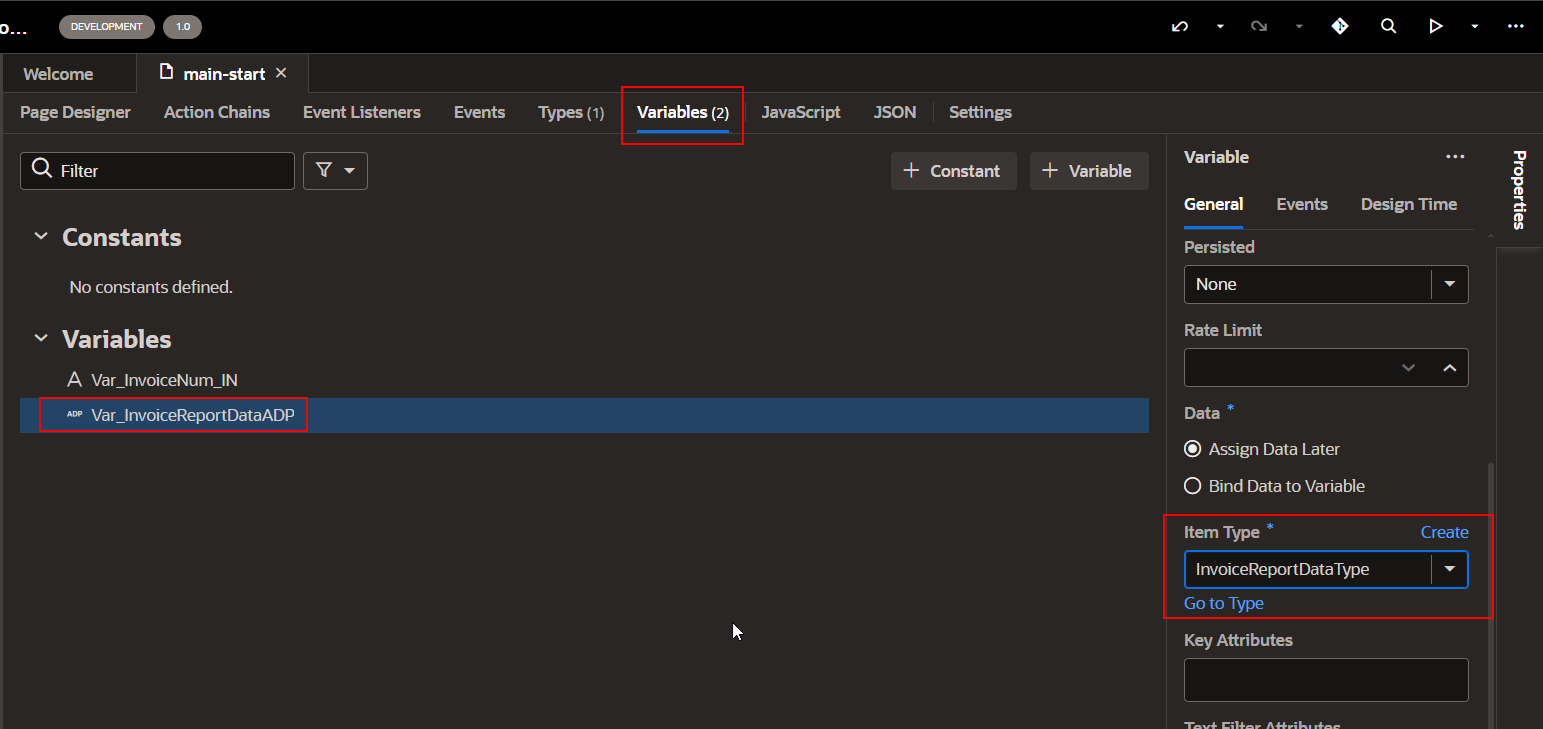Click the Redo icon in top toolbar
Viewport: 1543px width, 729px height.
click(1260, 27)
